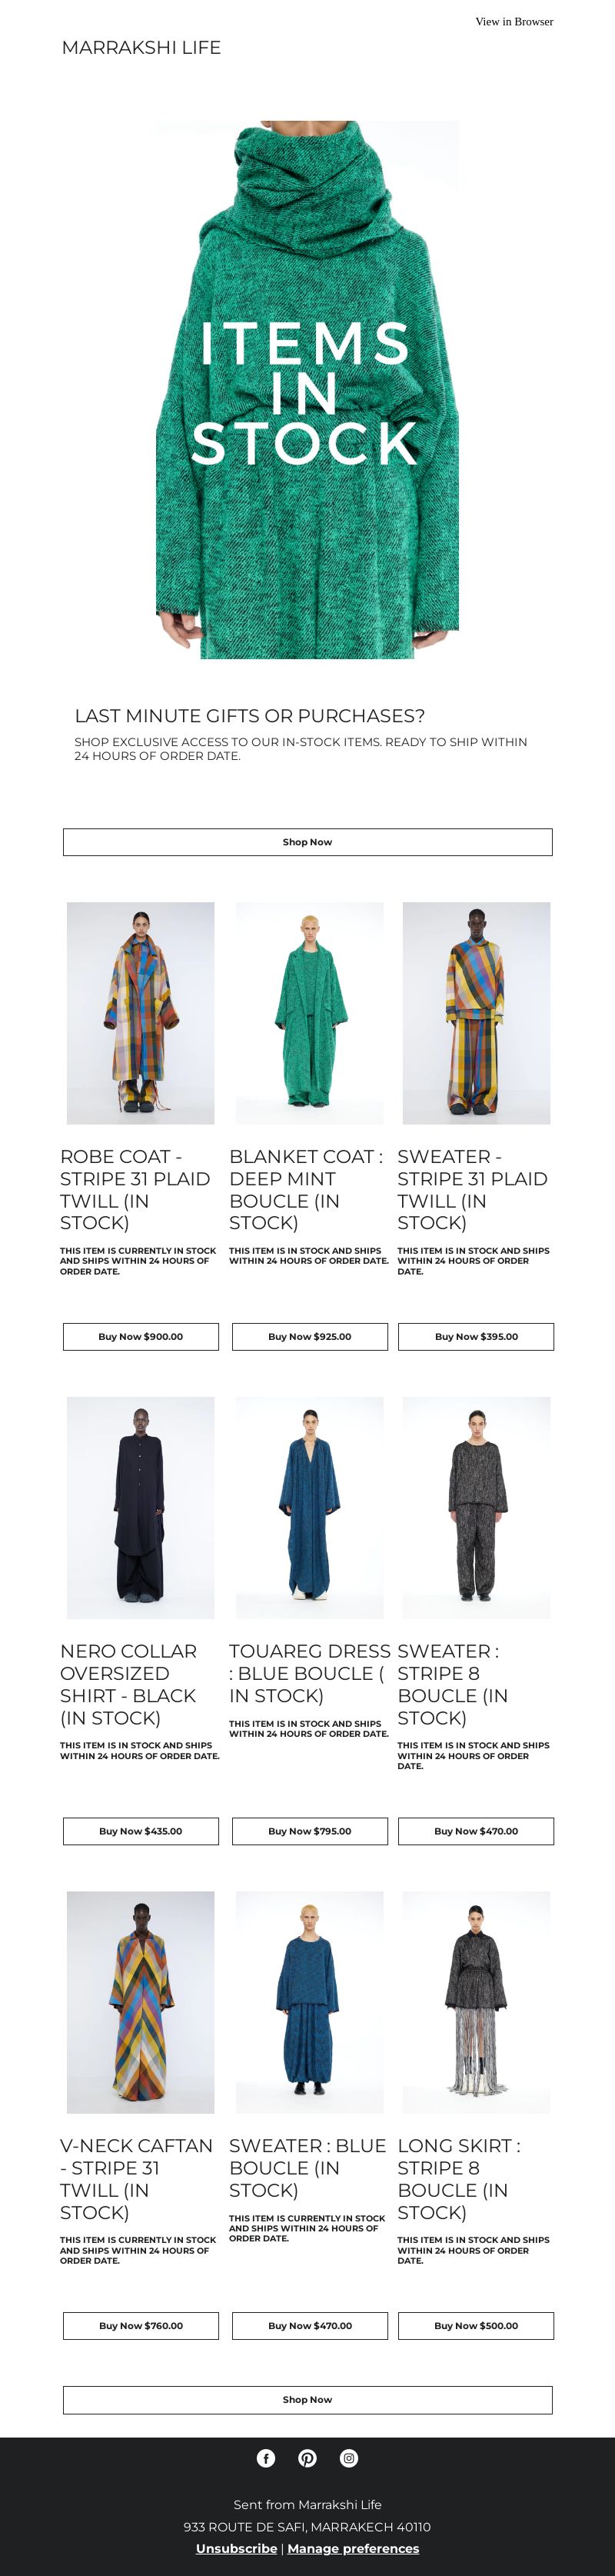This screenshot has width=615, height=2576.
Task: Open the Items In Stock hero image
Action: (x=307, y=390)
